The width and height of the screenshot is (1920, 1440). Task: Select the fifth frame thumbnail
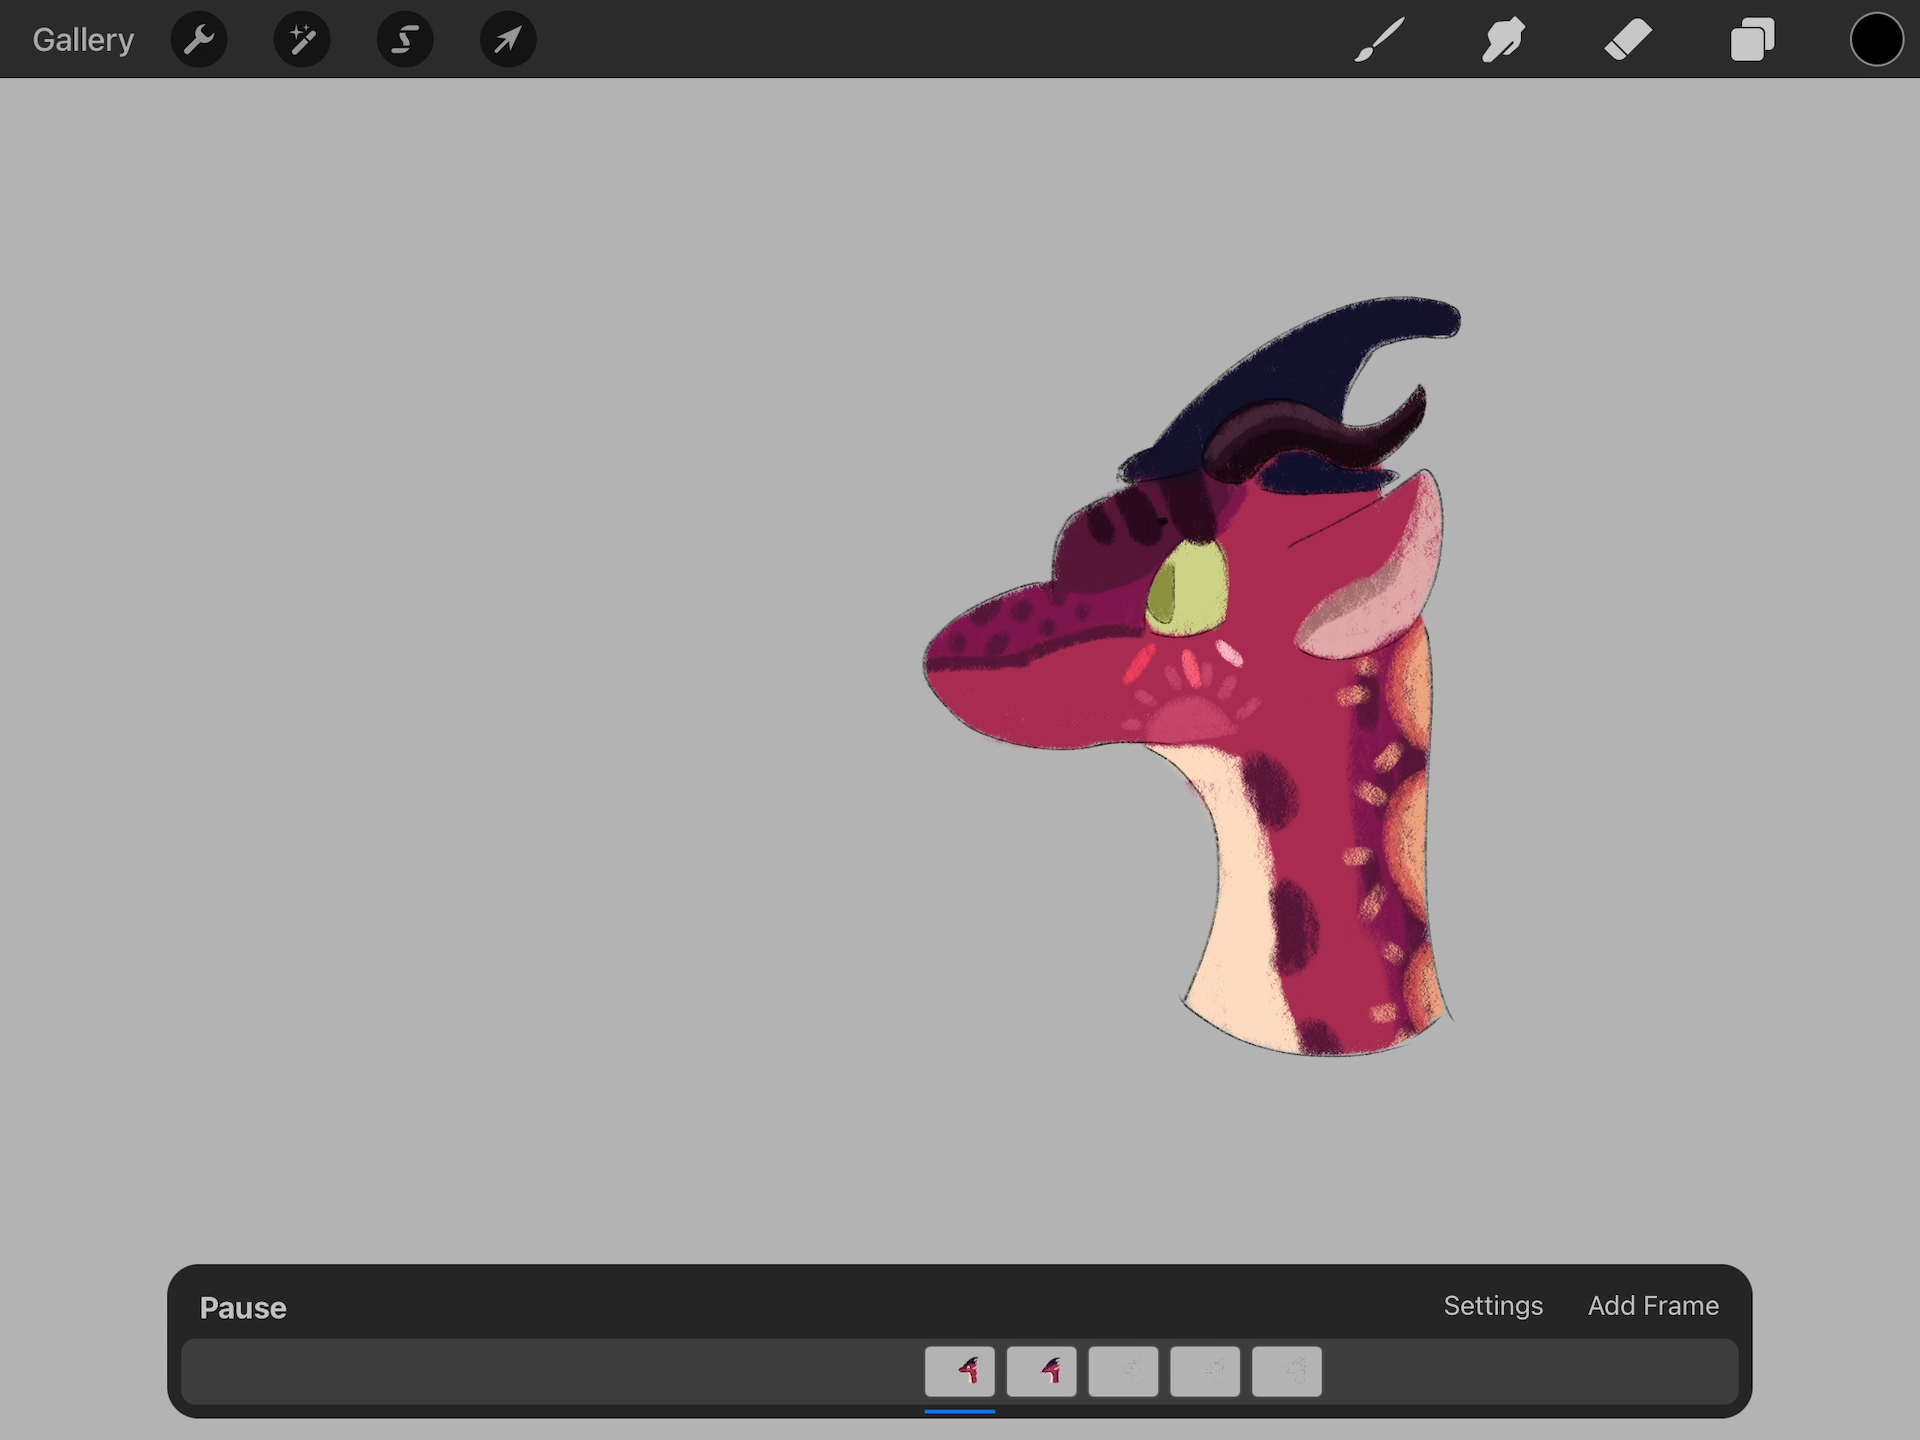point(1287,1372)
